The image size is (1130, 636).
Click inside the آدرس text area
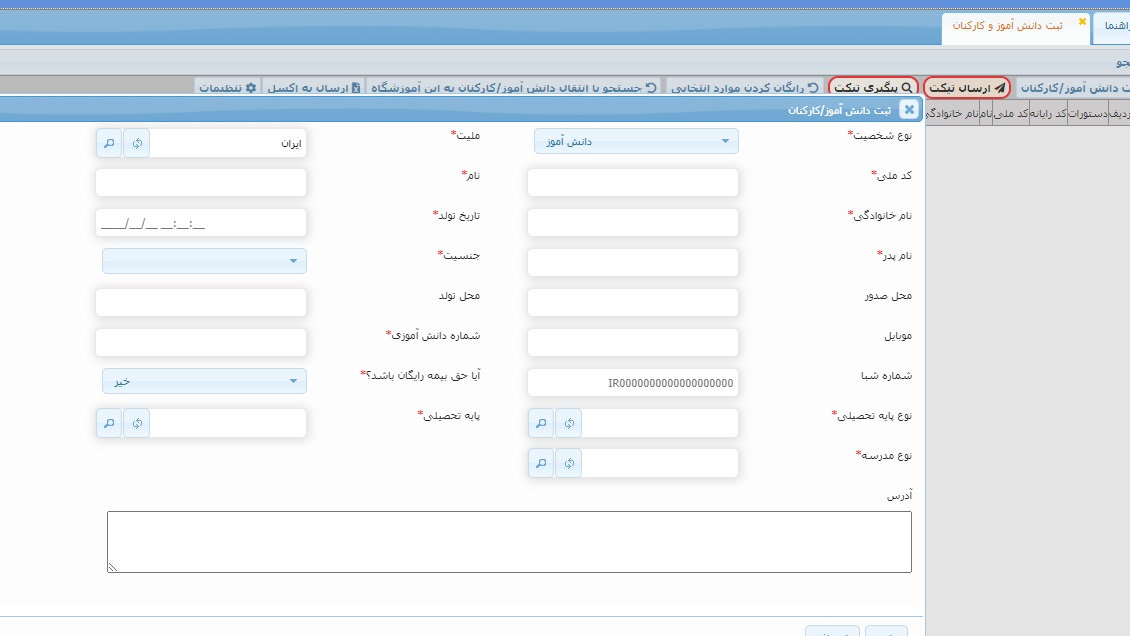pyautogui.click(x=509, y=541)
